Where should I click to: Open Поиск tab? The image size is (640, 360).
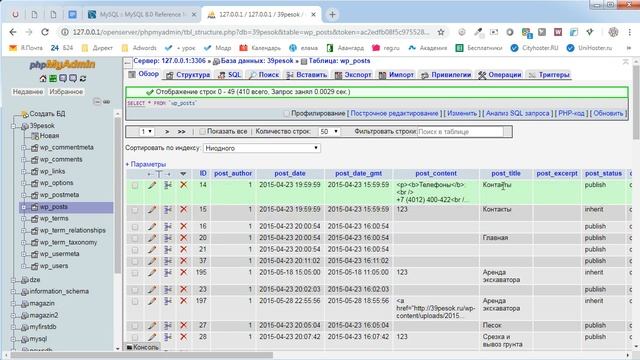point(264,75)
